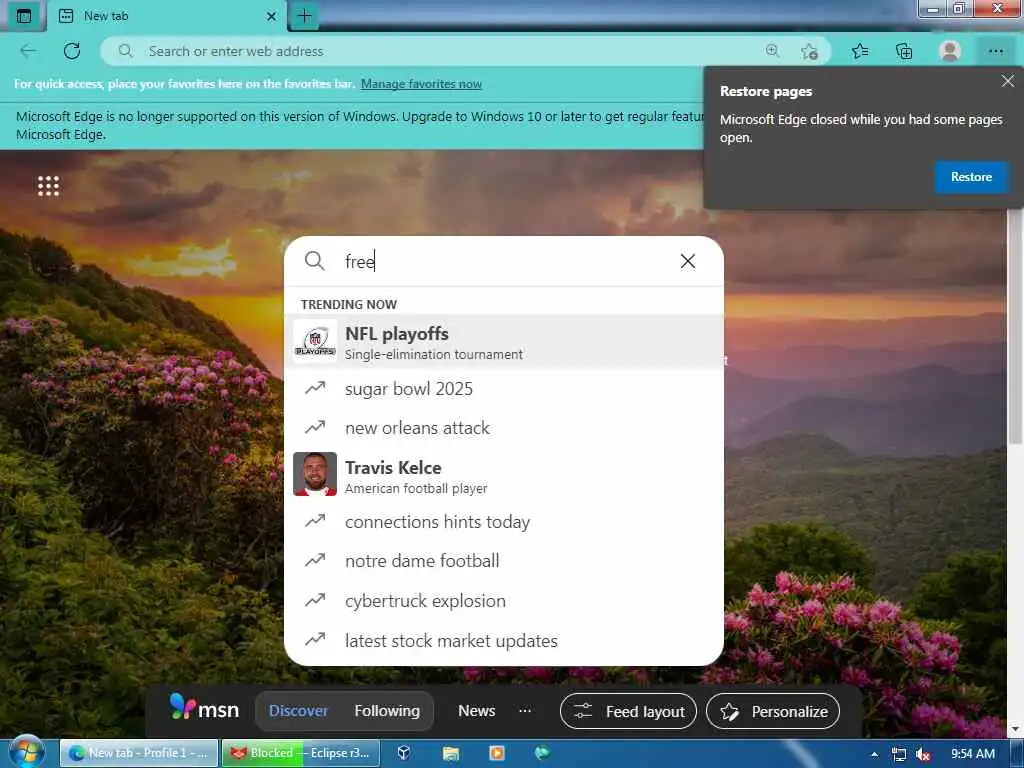Open Settings and more ellipsis menu
The width and height of the screenshot is (1024, 768).
click(995, 51)
